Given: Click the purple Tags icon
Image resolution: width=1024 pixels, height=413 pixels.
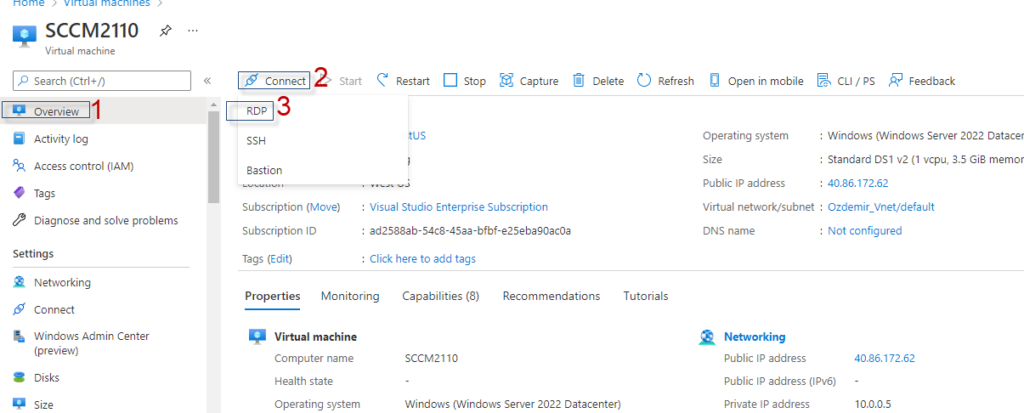Looking at the screenshot, I should pyautogui.click(x=19, y=193).
